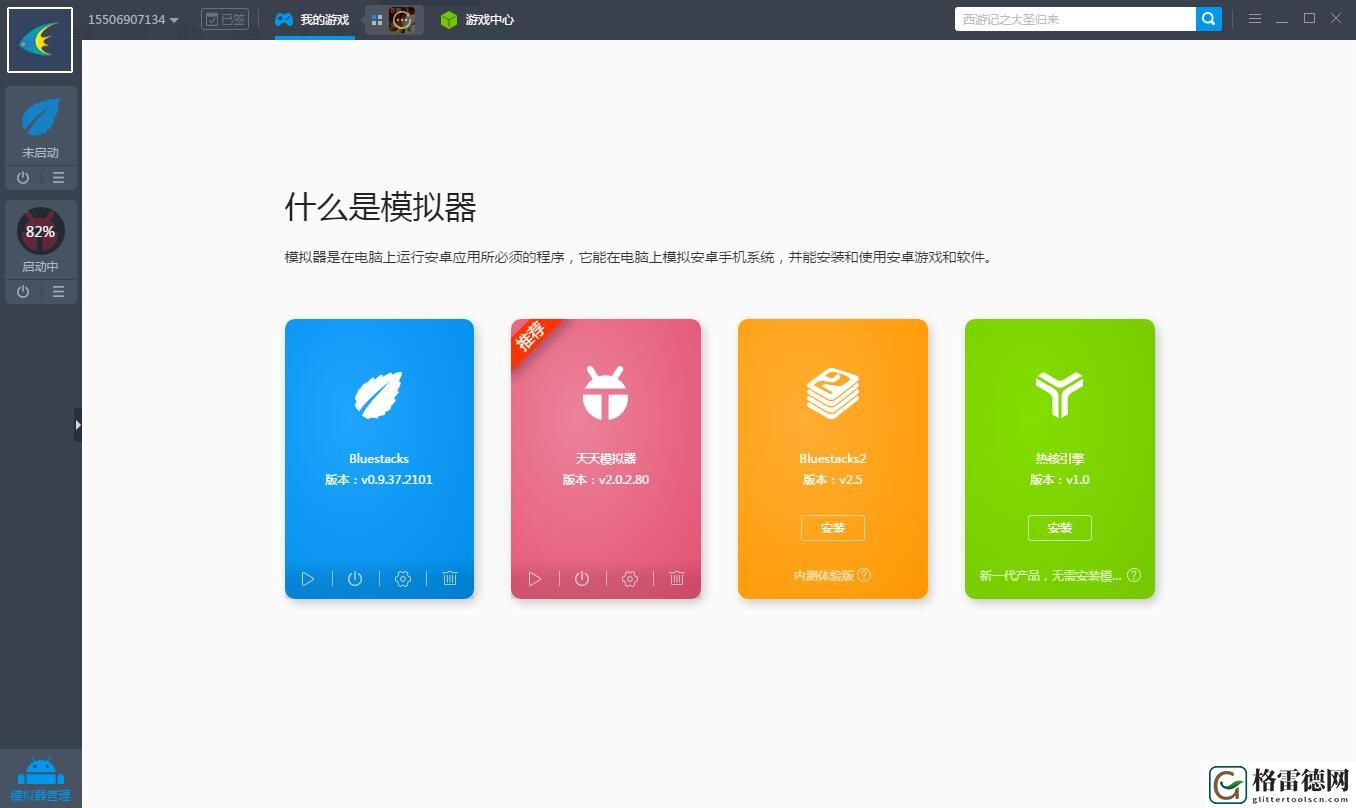Start the 天天模拟器 play icon
The height and width of the screenshot is (808, 1356).
tap(535, 579)
